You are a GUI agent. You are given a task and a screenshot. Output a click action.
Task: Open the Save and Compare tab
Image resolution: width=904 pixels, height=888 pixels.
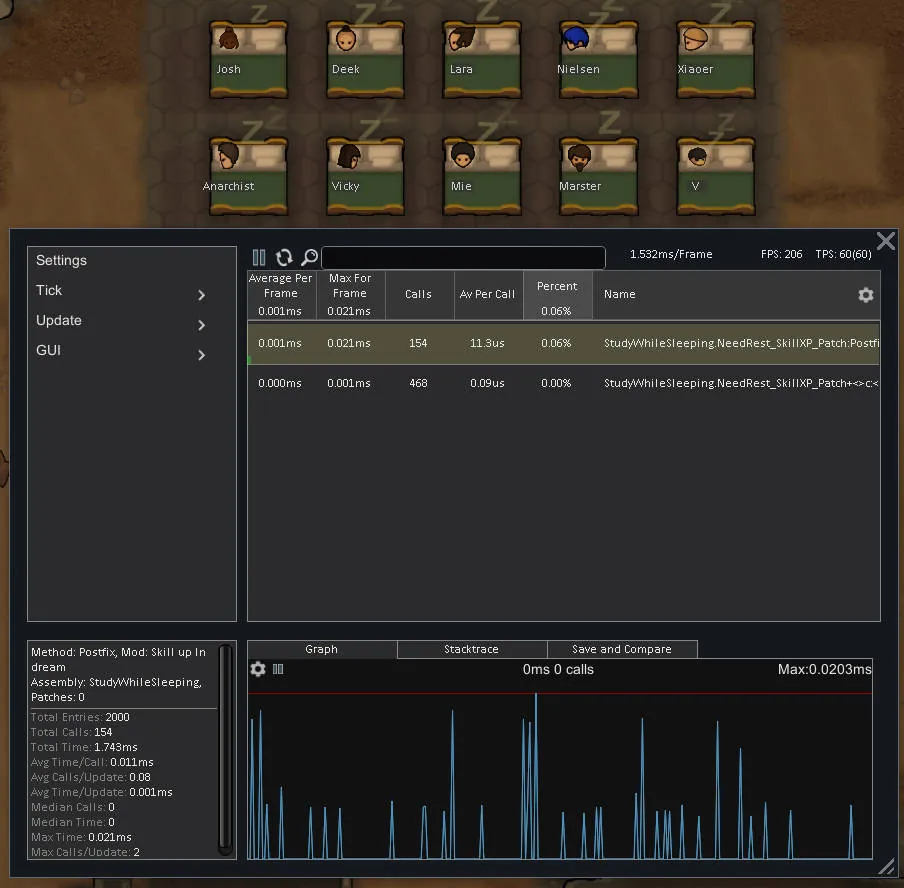pos(621,649)
